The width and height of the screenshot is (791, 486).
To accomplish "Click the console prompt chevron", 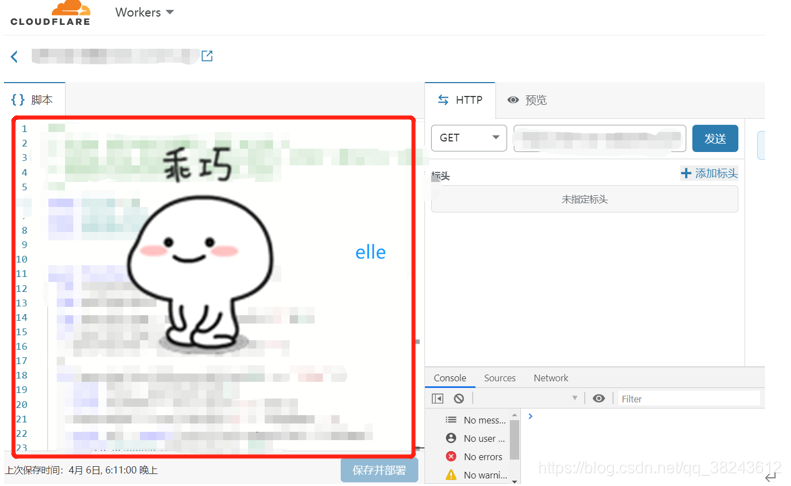I will (x=530, y=416).
